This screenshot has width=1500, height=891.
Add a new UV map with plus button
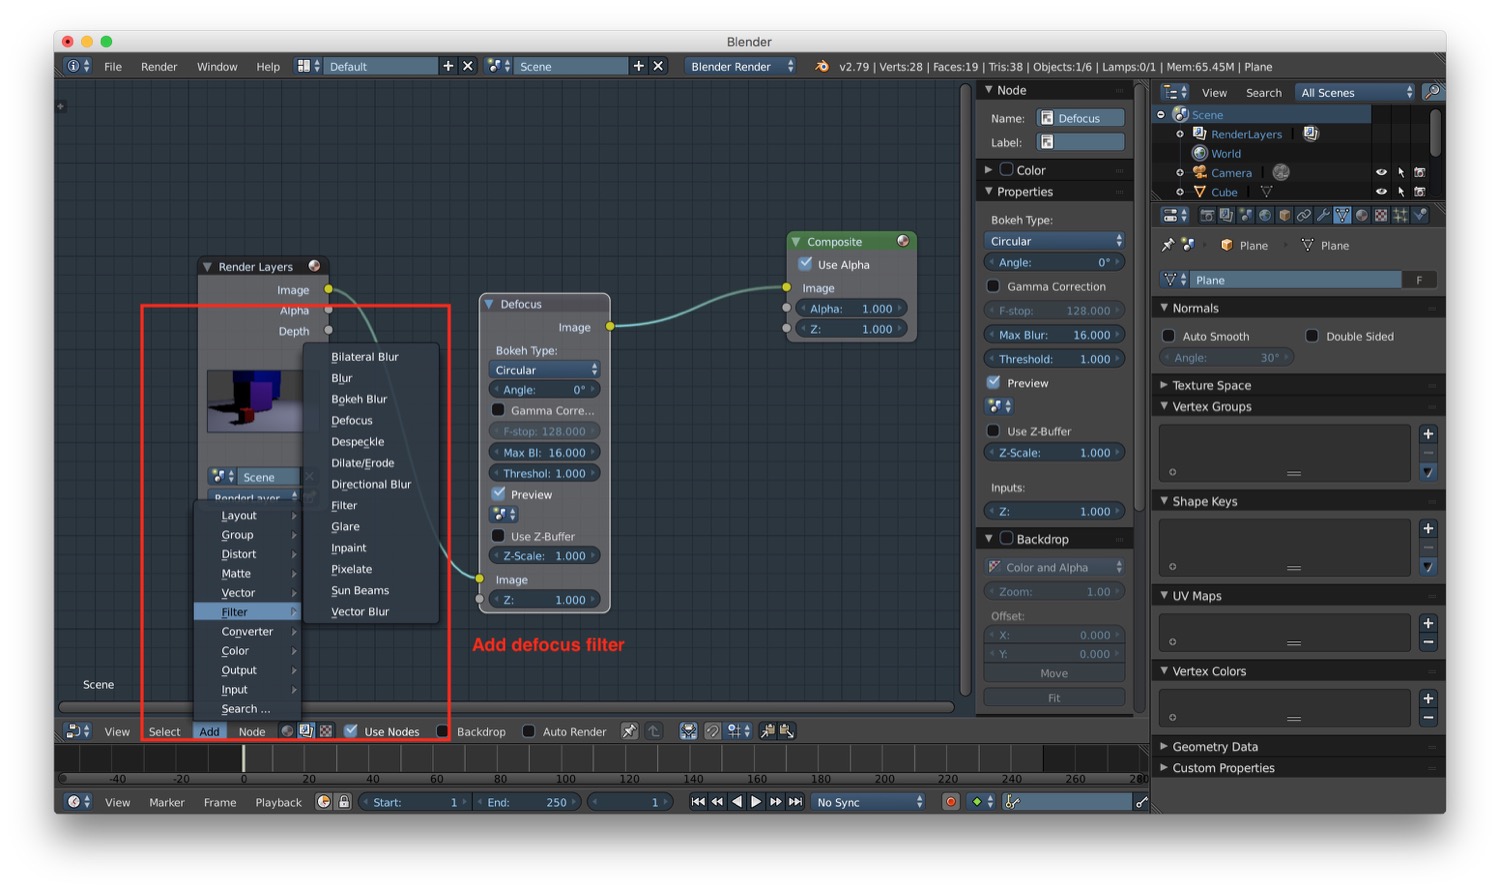(1428, 623)
